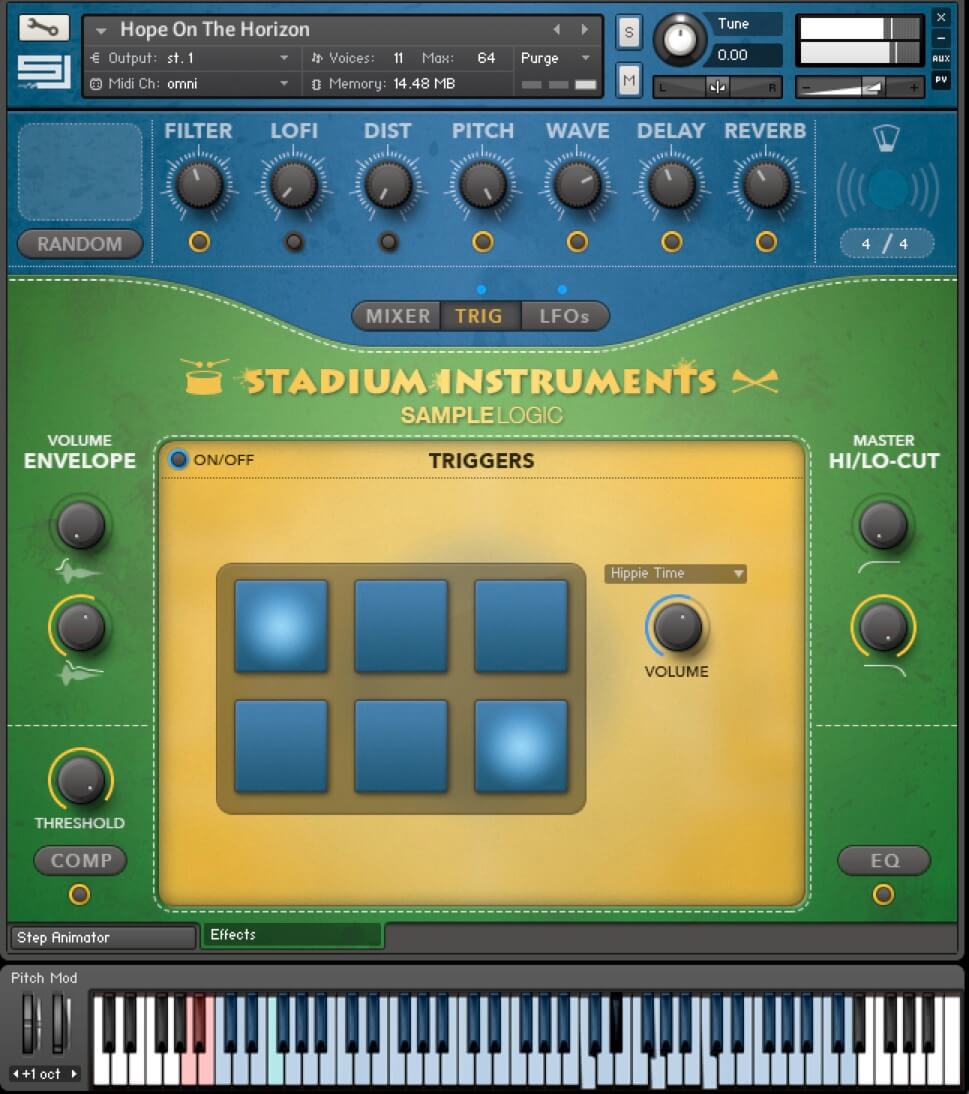
Task: Load the next instrument with the right arrow
Action: tap(585, 29)
